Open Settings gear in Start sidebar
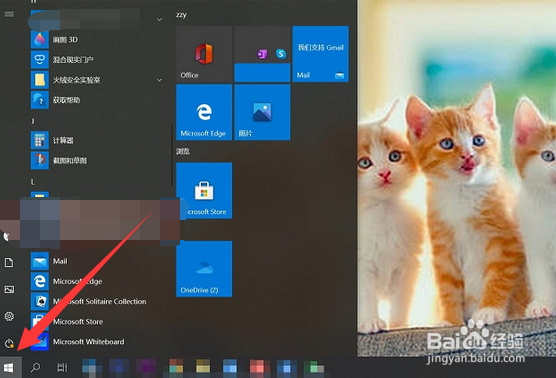556x378 pixels. tap(9, 316)
